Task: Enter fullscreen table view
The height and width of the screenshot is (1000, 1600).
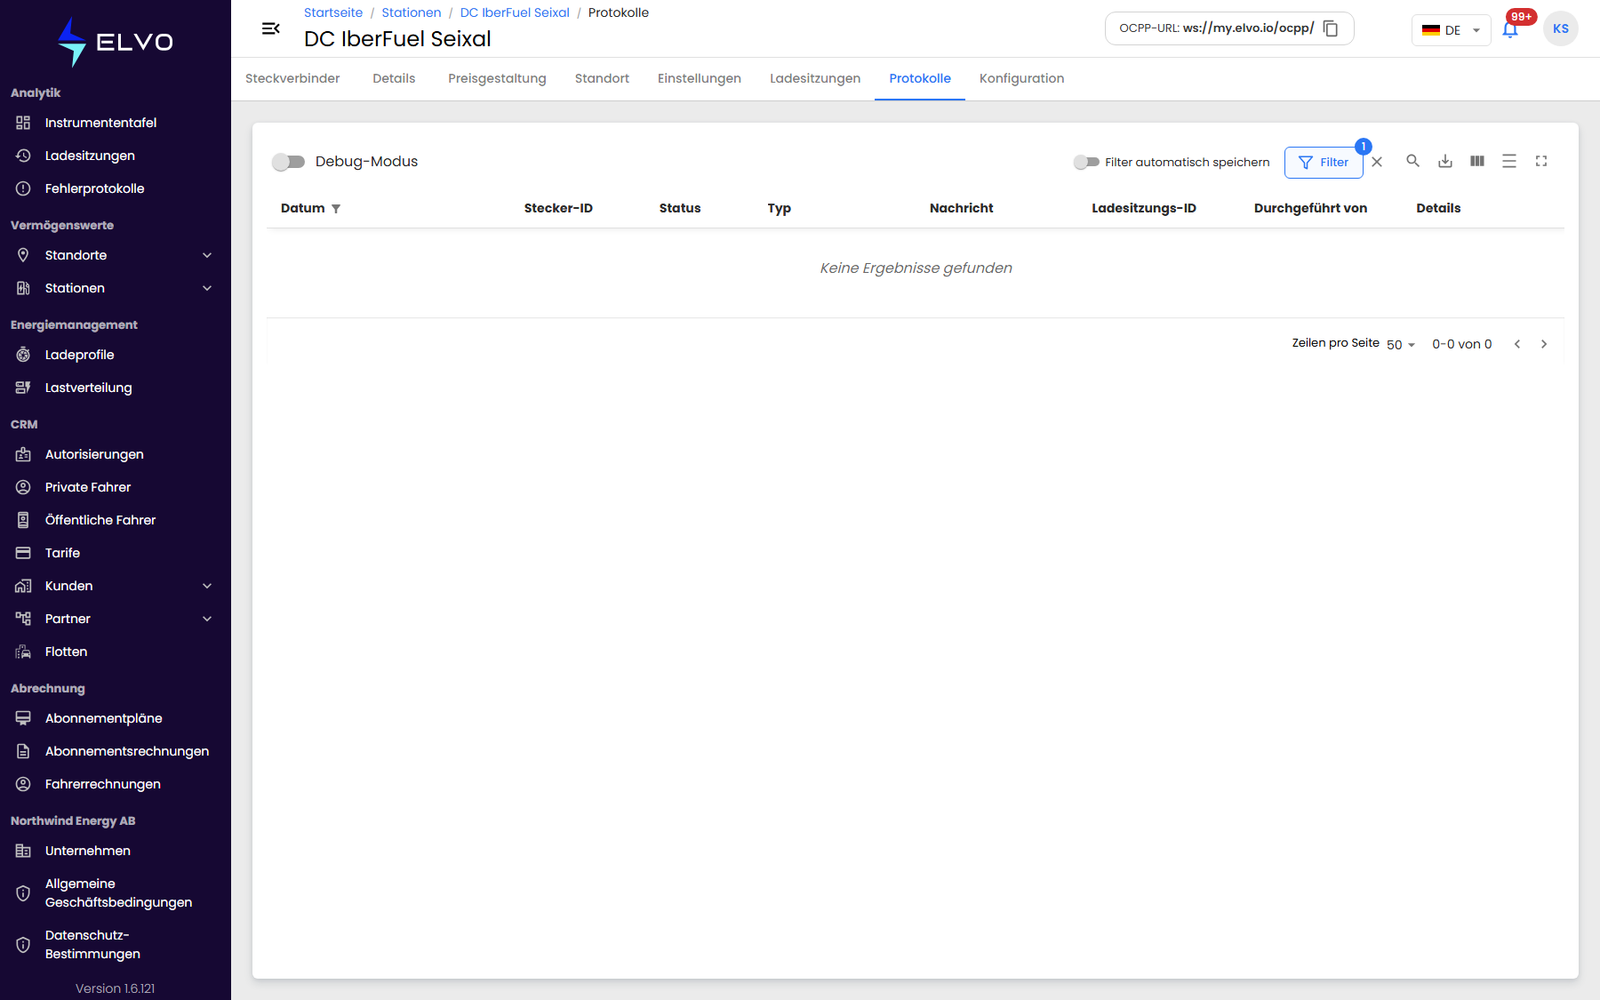Action: (x=1541, y=161)
